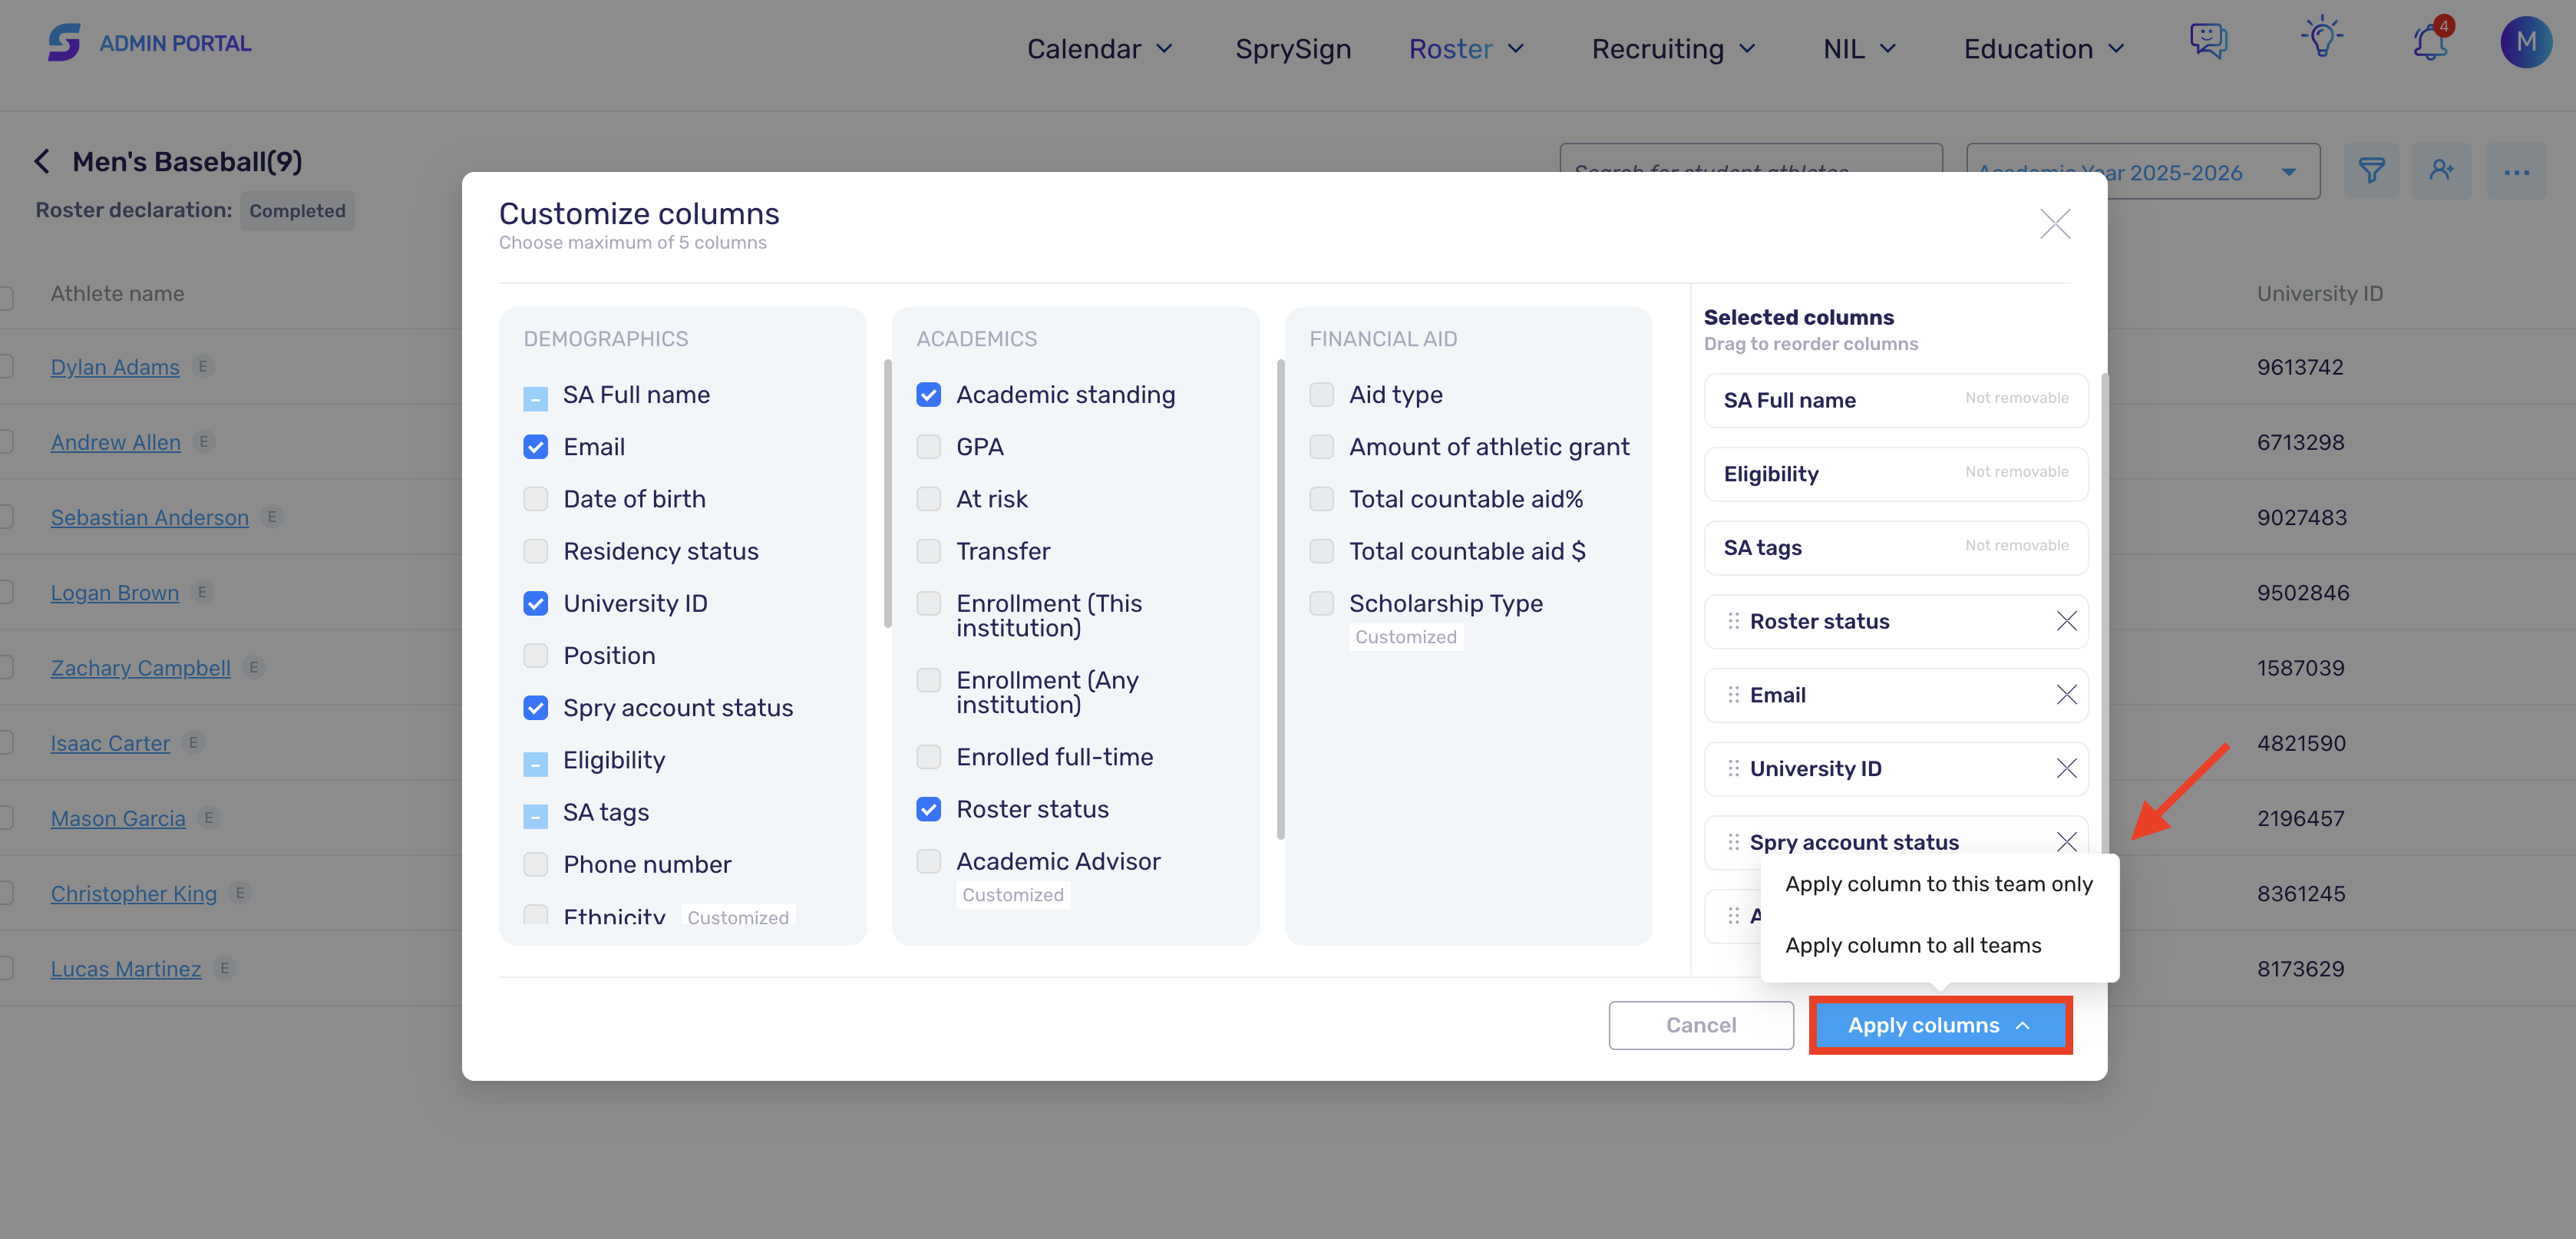Uncheck the Email column checkbox
2576x1239 pixels.
pos(536,447)
